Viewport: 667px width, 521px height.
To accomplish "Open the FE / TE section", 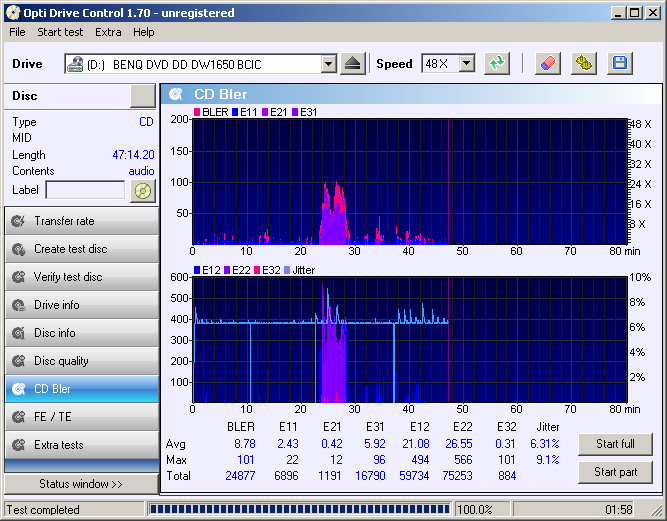I will (82, 417).
